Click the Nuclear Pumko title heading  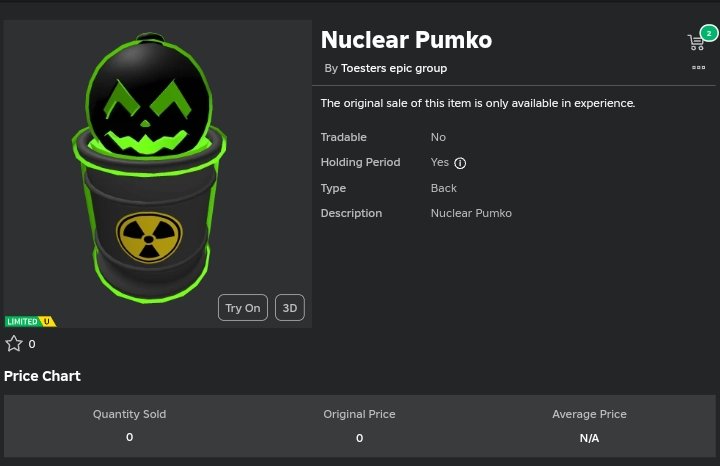(406, 39)
